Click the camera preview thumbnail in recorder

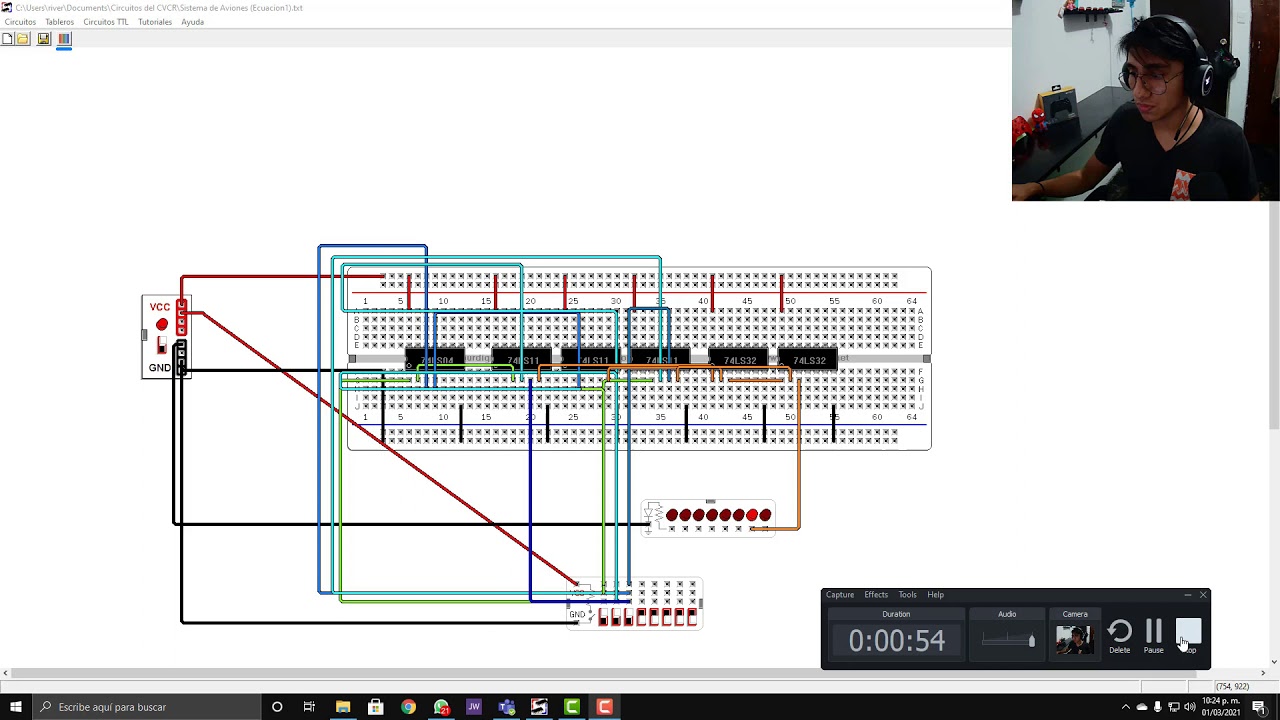[x=1075, y=639]
